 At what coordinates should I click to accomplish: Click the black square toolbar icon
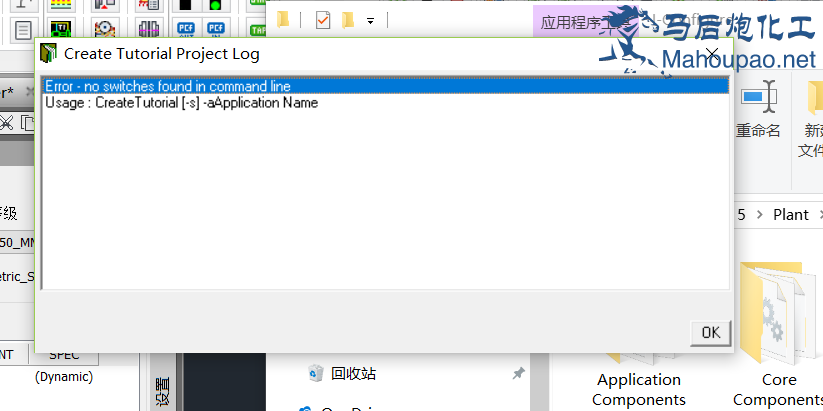pos(185,6)
